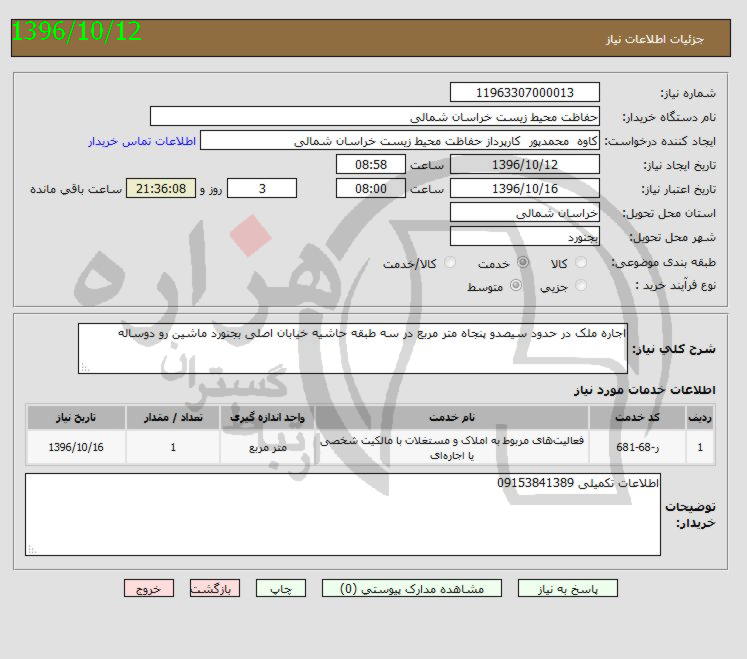This screenshot has height=659, width=747.
Task: Click ساعت باقی مانده label
Action: (x=76, y=189)
